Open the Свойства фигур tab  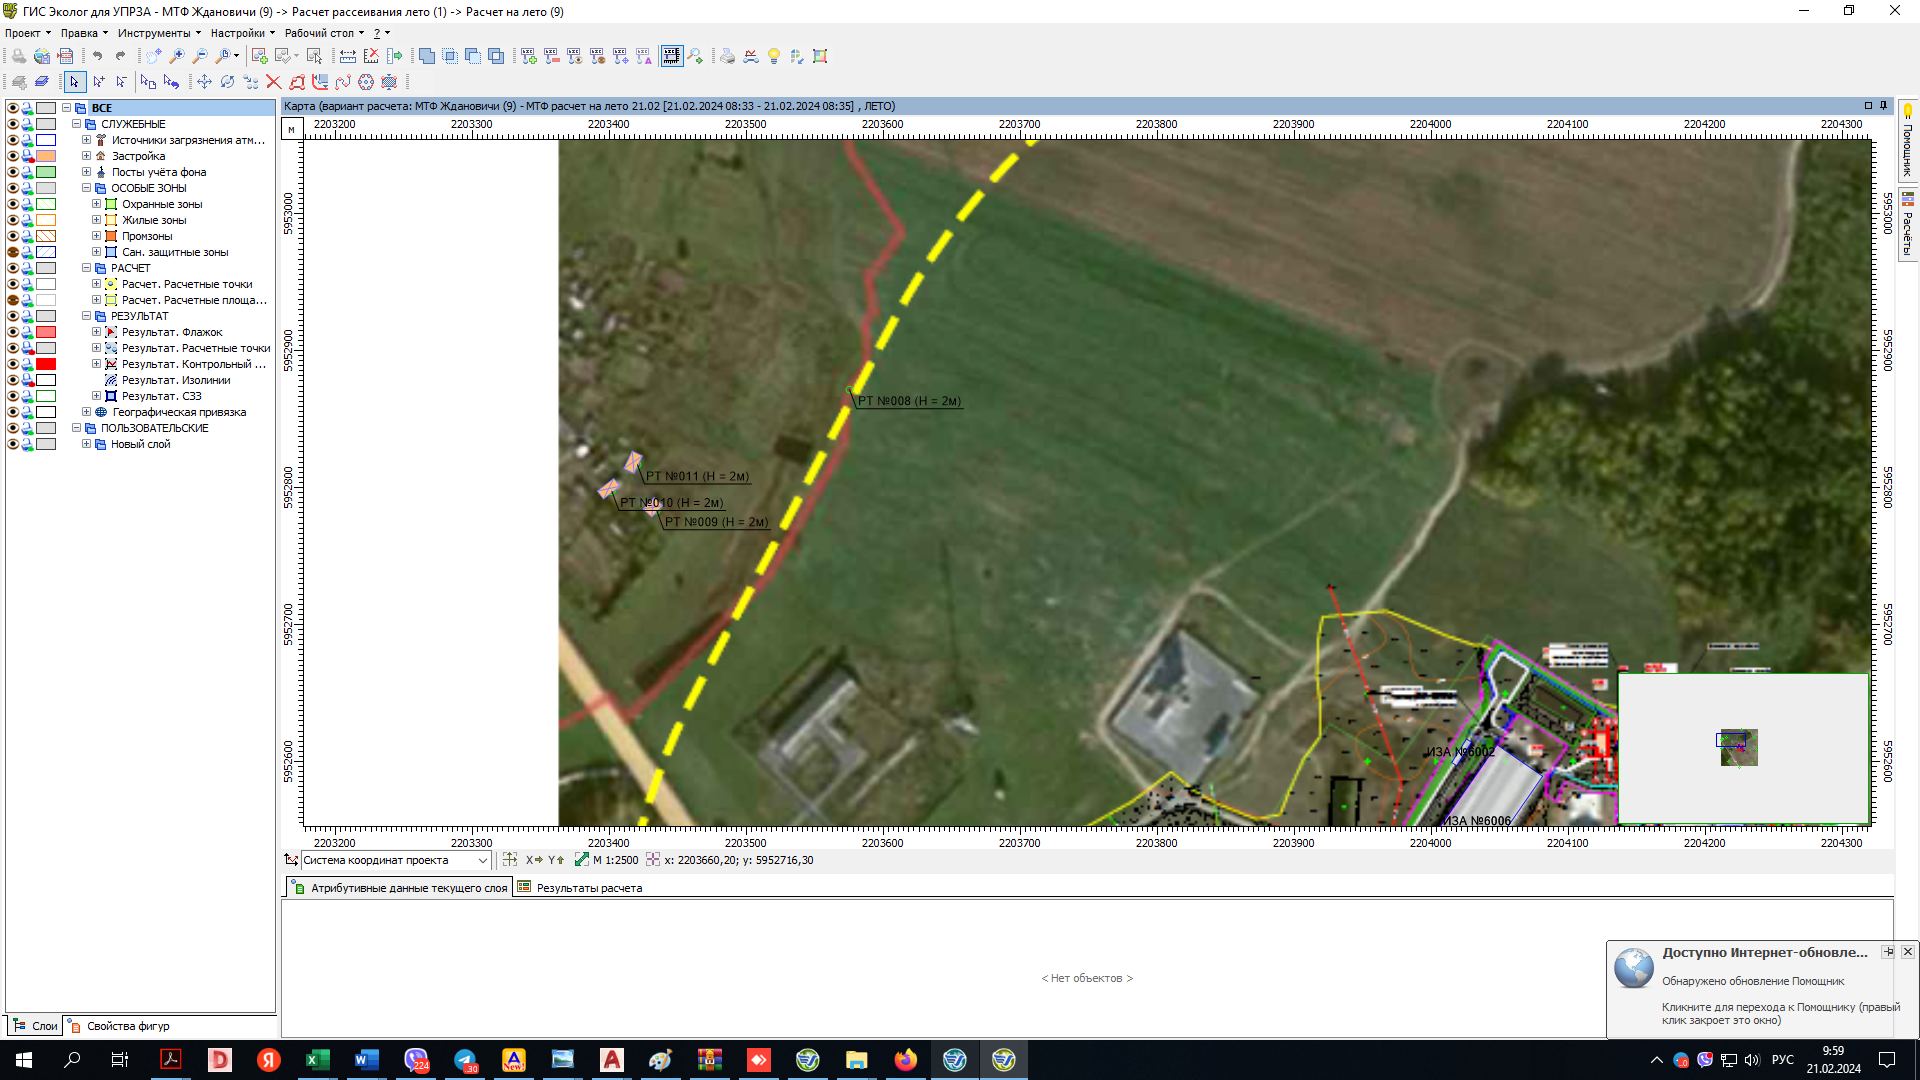[127, 1026]
